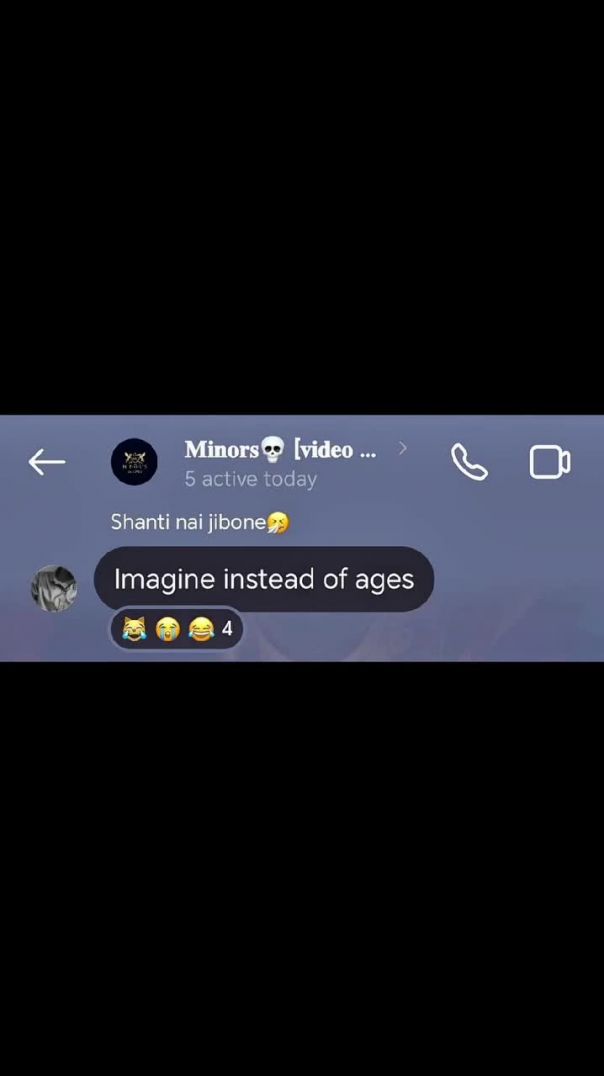
Task: Select the 'Shanti nai jibone' message text
Action: coord(188,522)
